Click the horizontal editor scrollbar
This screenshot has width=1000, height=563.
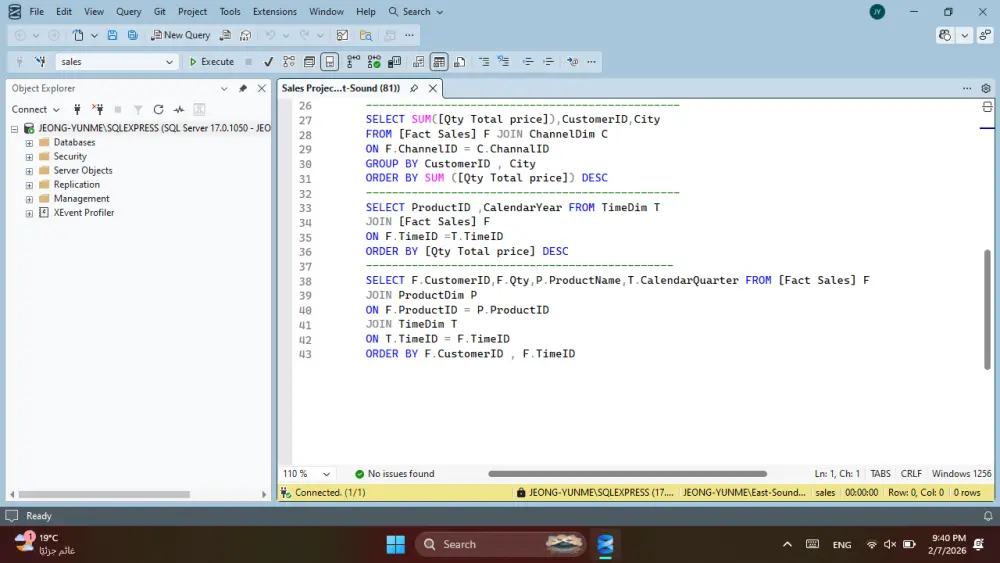pos(628,474)
